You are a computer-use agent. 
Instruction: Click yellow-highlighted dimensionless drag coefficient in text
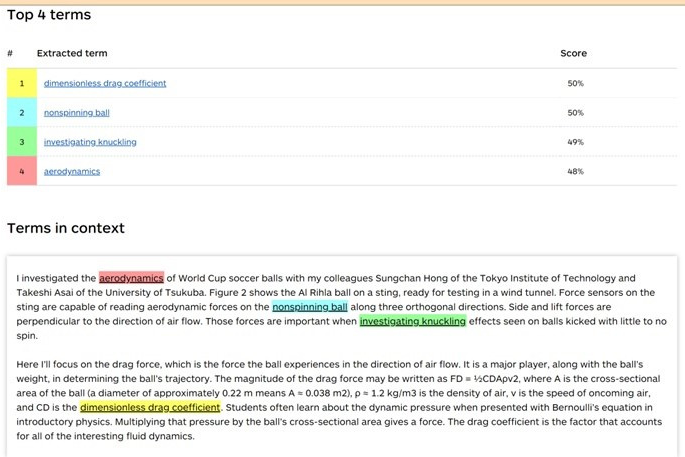(x=150, y=407)
